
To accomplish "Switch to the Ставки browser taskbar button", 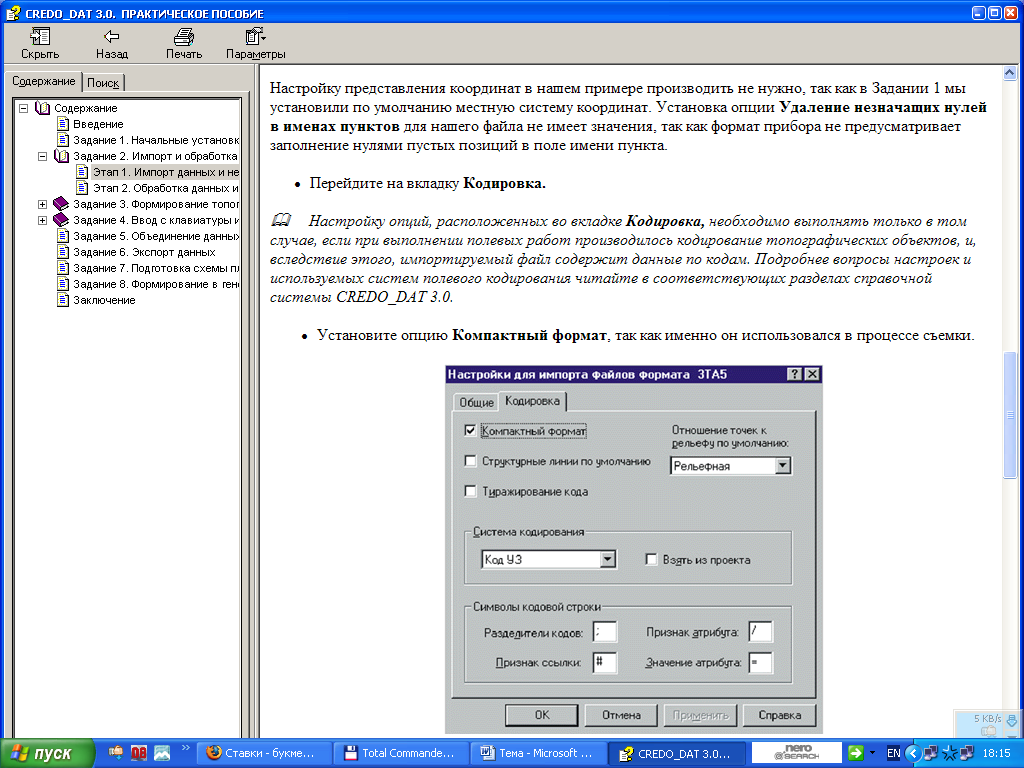I will coord(264,753).
